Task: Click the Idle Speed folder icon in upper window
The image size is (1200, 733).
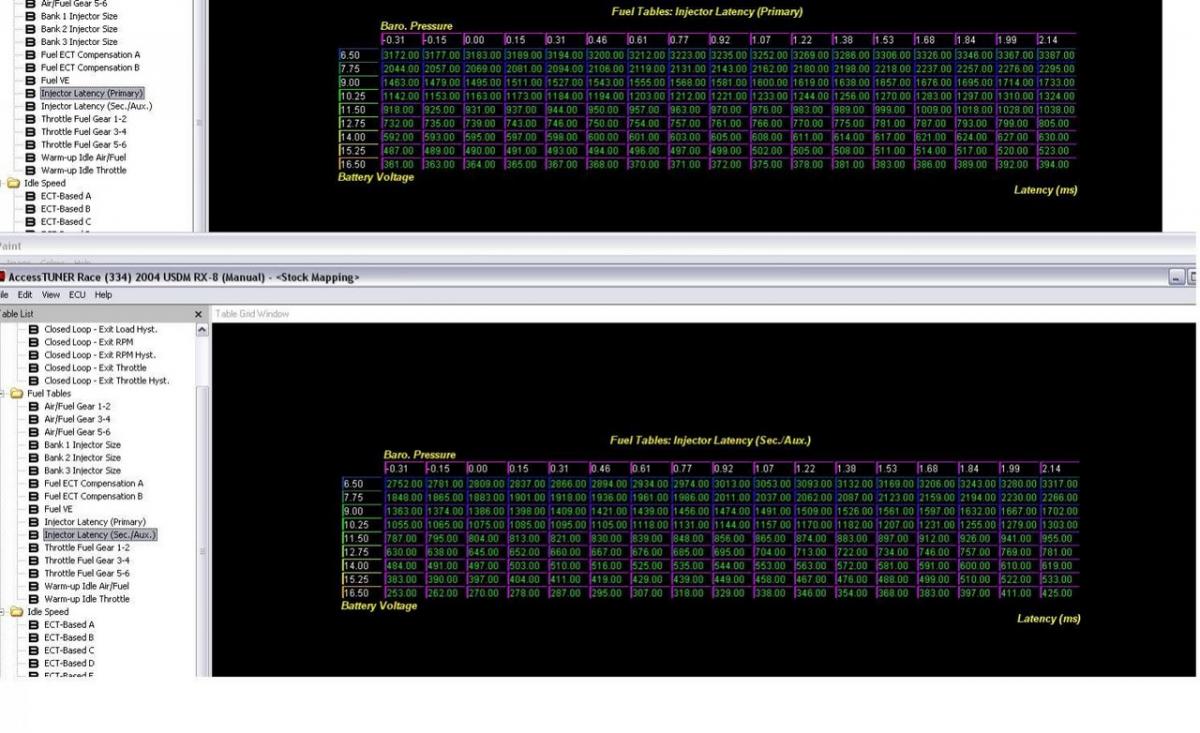Action: (14, 184)
